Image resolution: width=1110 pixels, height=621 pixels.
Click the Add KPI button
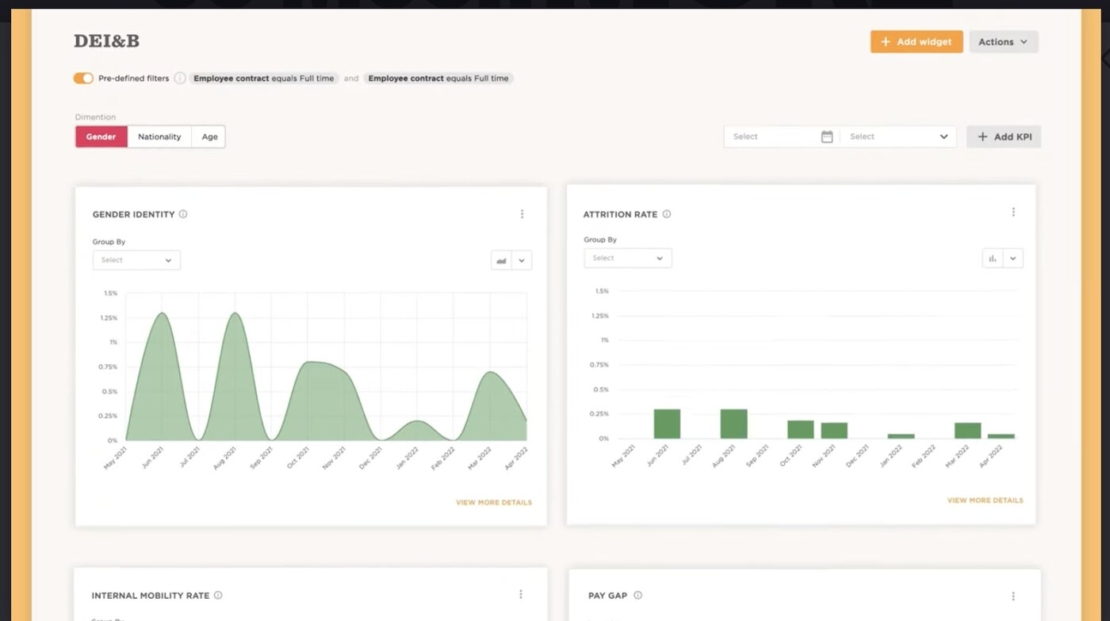[1003, 136]
